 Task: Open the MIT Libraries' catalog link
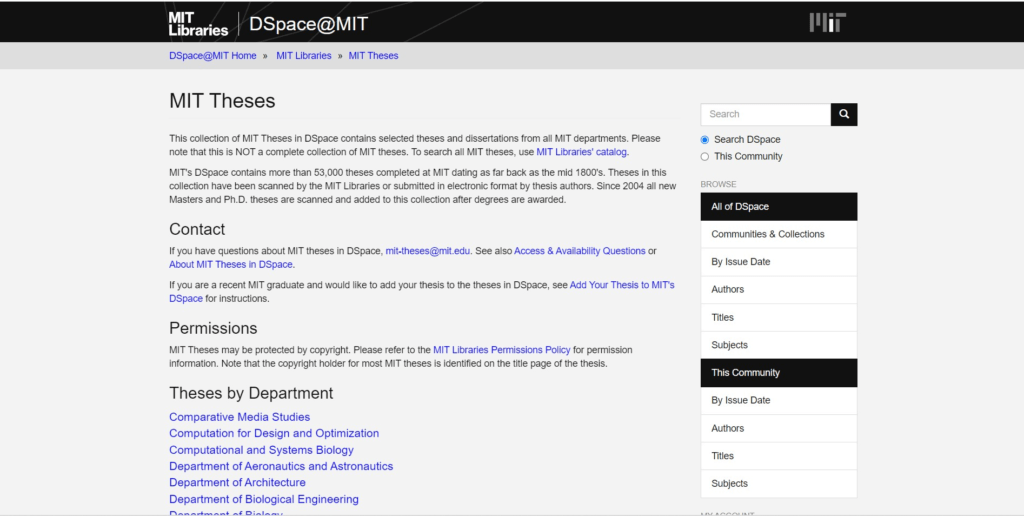(581, 152)
